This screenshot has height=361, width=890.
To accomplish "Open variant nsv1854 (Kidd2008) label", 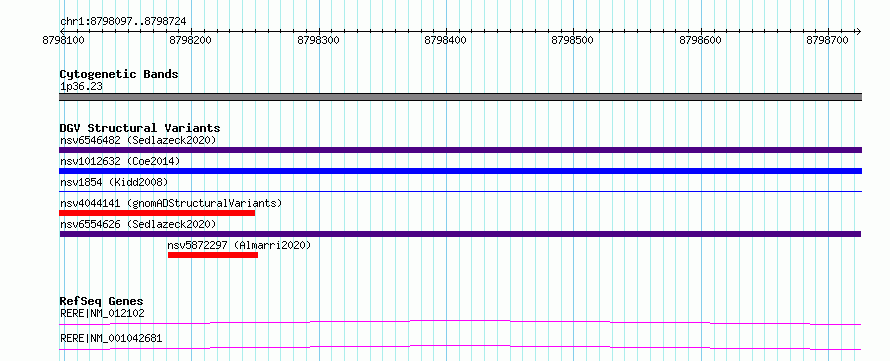I will click(x=114, y=182).
